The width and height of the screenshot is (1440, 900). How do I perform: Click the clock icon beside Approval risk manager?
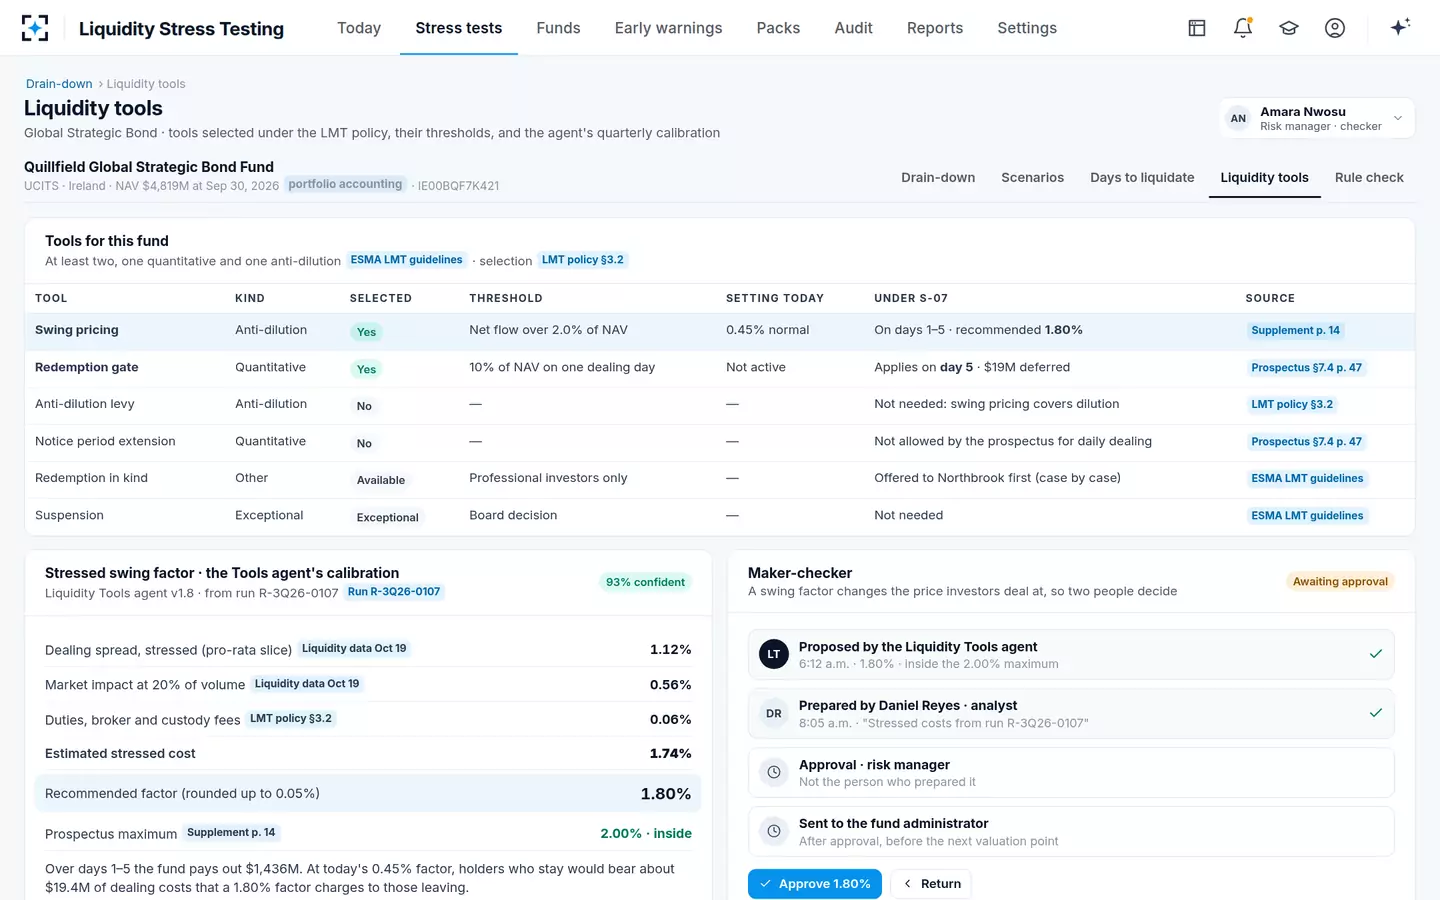coord(774,772)
